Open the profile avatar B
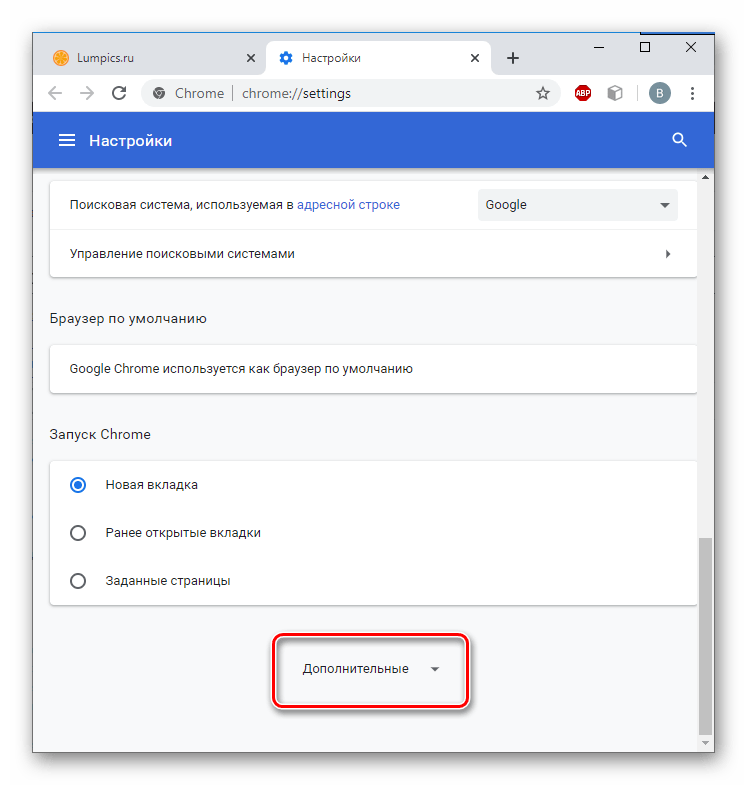 click(x=660, y=93)
